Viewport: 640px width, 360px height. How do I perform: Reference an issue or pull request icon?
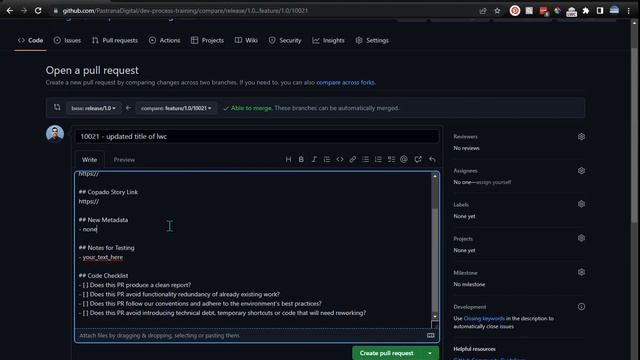pyautogui.click(x=418, y=159)
